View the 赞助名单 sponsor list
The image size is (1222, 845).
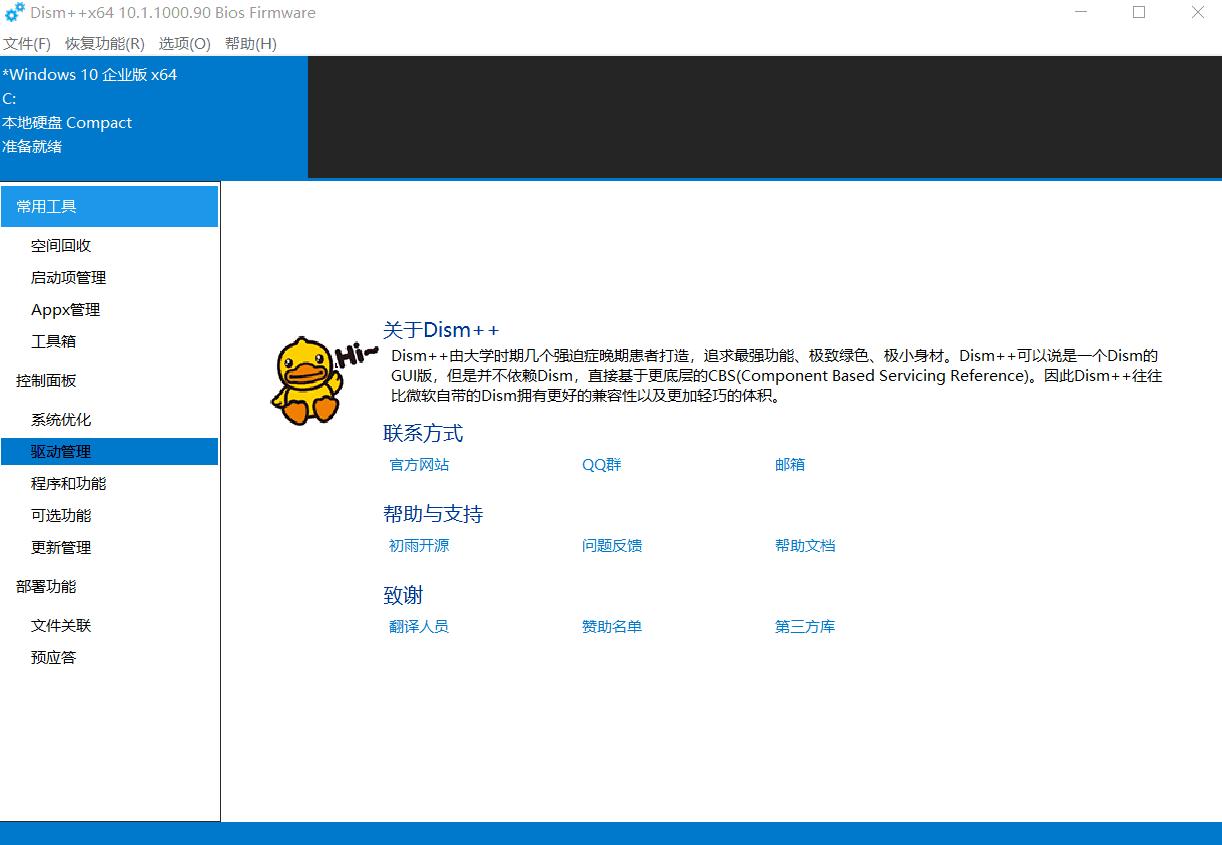(x=613, y=626)
